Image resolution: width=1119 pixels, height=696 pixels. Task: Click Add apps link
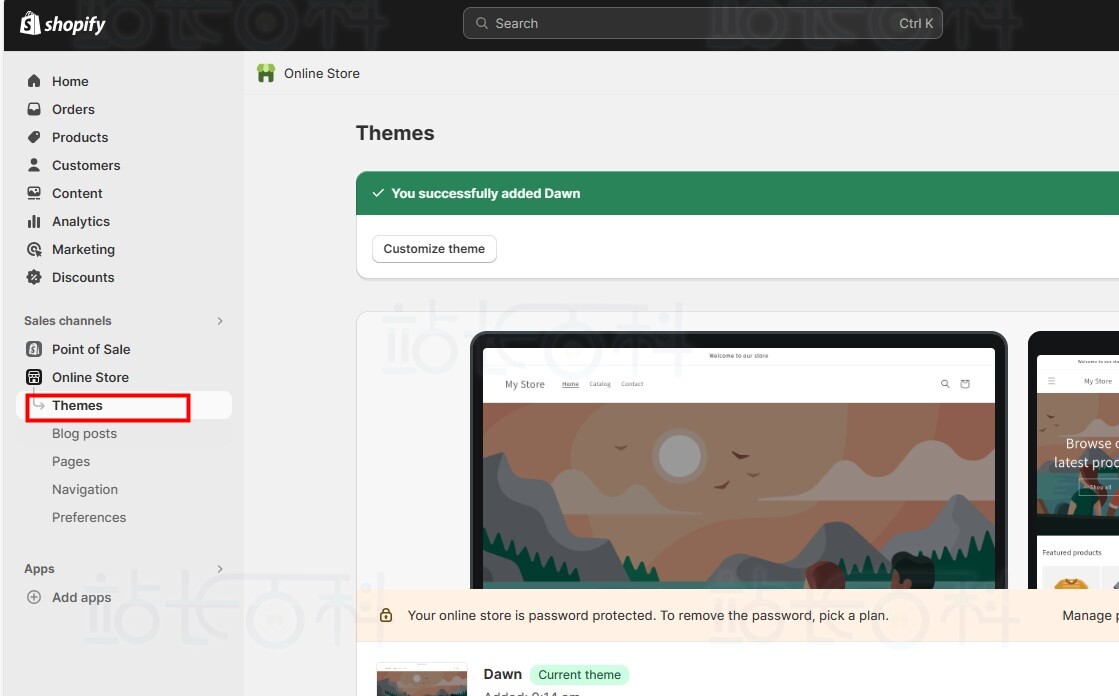click(81, 597)
